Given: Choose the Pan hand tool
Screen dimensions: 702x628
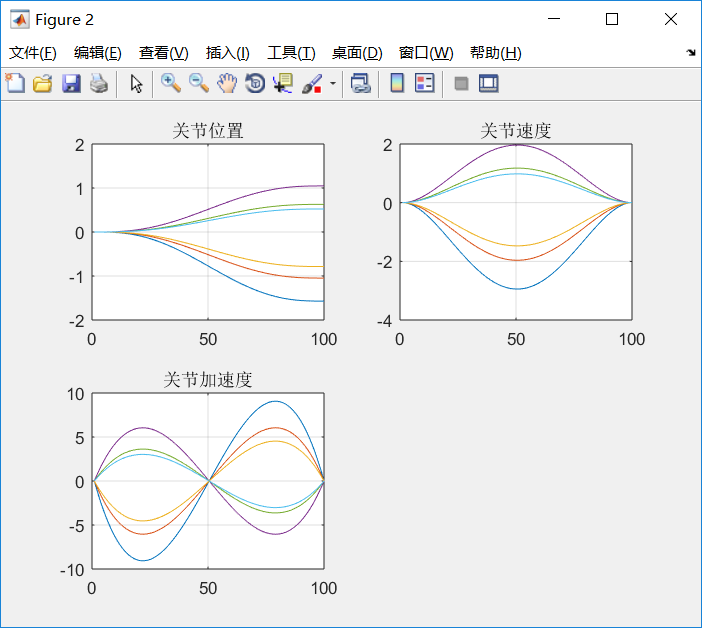Looking at the screenshot, I should (x=227, y=84).
